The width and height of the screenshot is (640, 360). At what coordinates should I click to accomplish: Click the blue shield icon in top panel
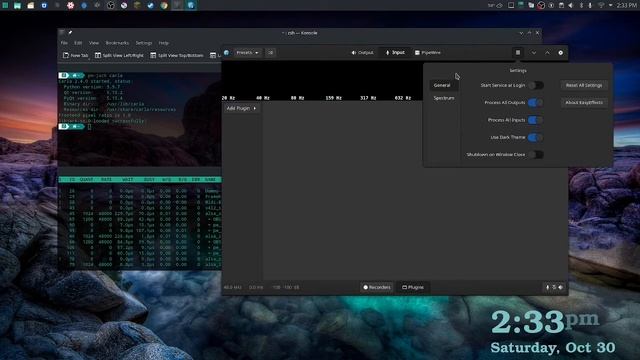pyautogui.click(x=44, y=5)
